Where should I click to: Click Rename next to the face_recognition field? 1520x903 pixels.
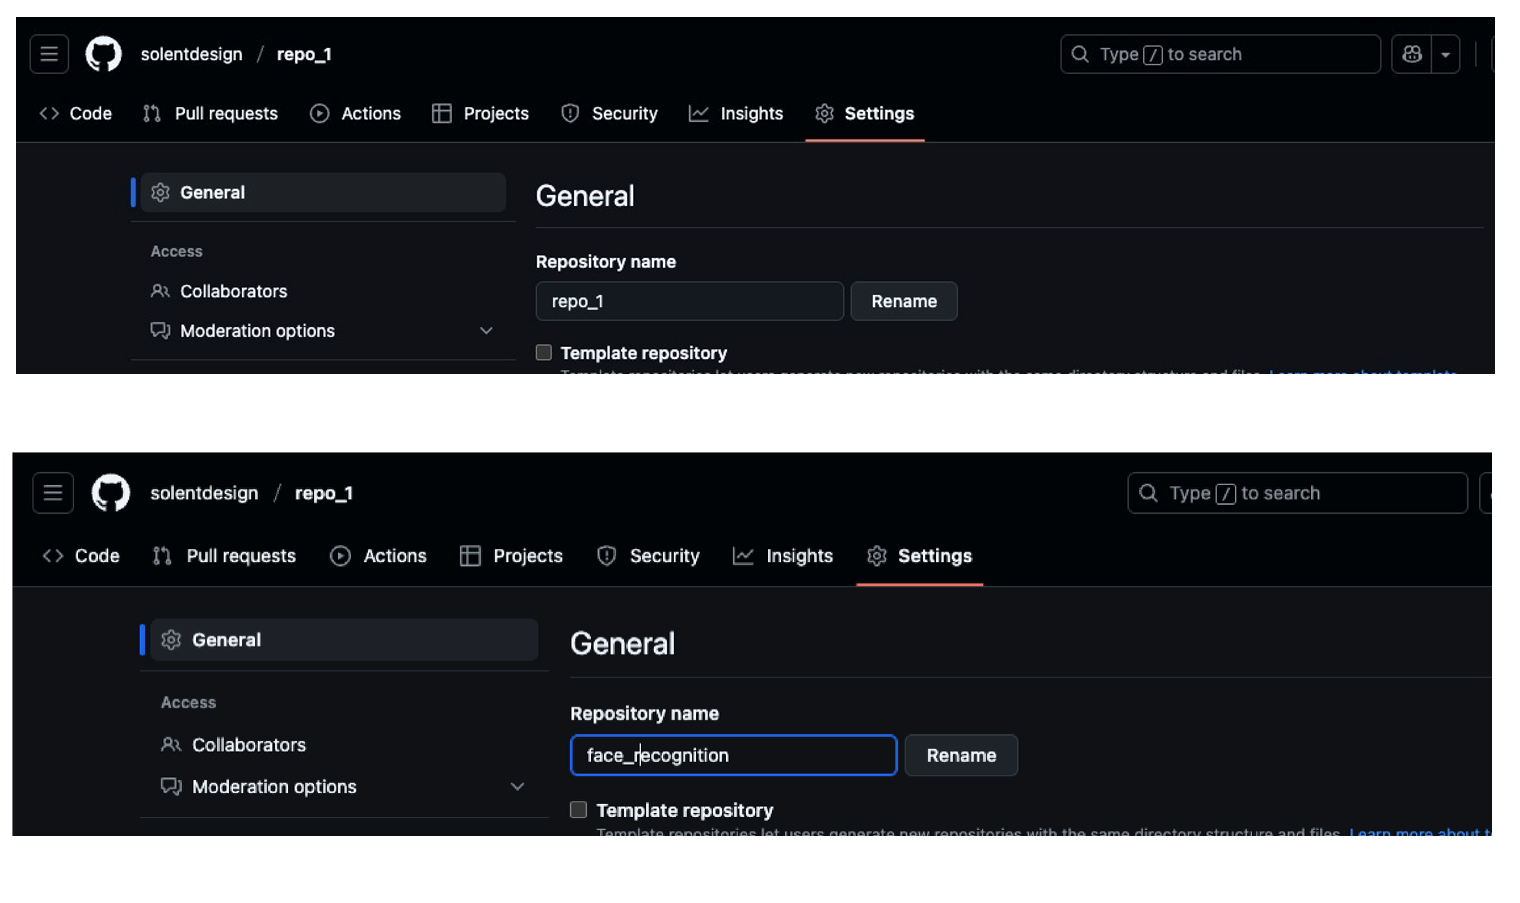click(960, 755)
